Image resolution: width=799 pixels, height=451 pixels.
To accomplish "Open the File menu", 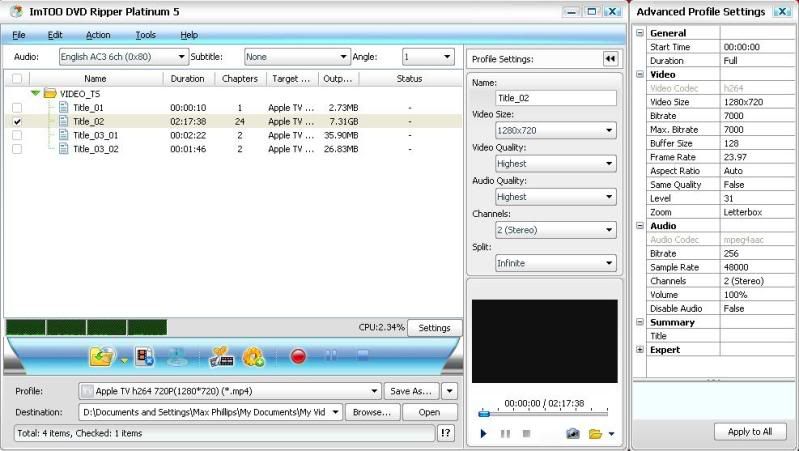I will point(19,35).
